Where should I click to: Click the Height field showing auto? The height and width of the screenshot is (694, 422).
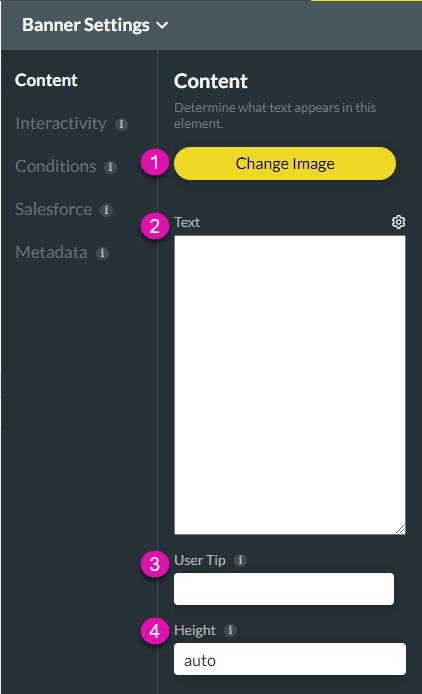[x=290, y=659]
